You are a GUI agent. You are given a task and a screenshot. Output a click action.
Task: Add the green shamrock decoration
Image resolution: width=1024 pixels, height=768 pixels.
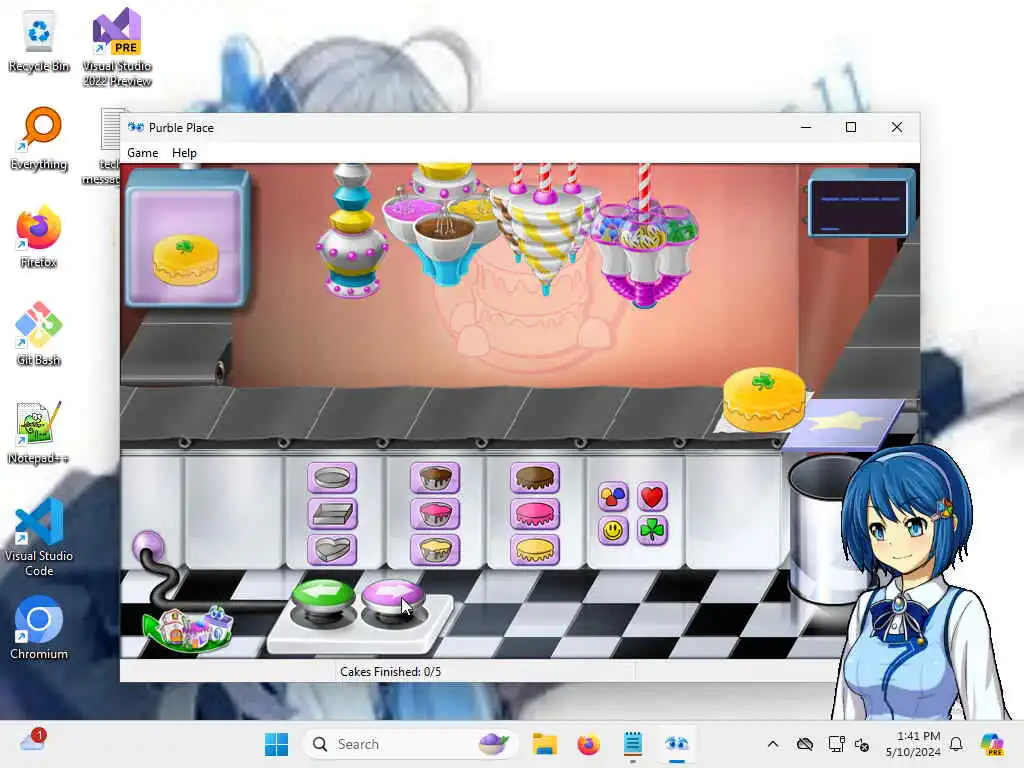click(652, 530)
